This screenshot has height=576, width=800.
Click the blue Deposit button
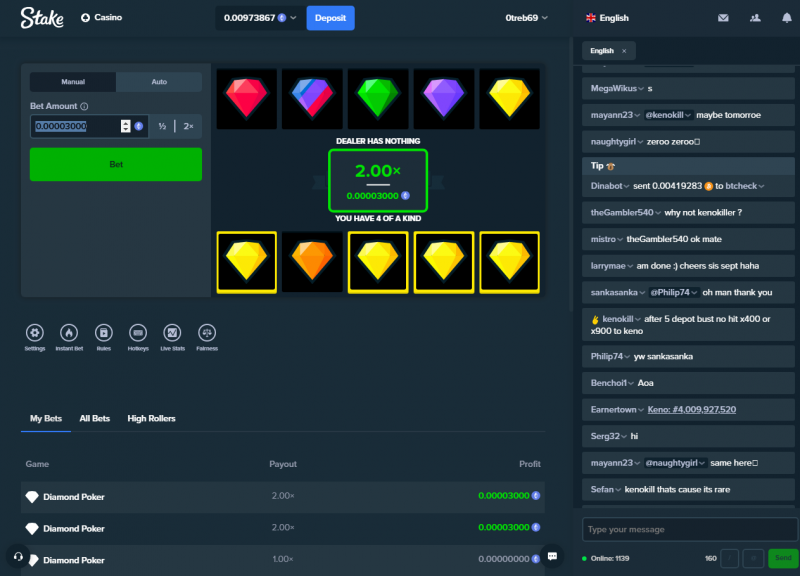[x=330, y=18]
